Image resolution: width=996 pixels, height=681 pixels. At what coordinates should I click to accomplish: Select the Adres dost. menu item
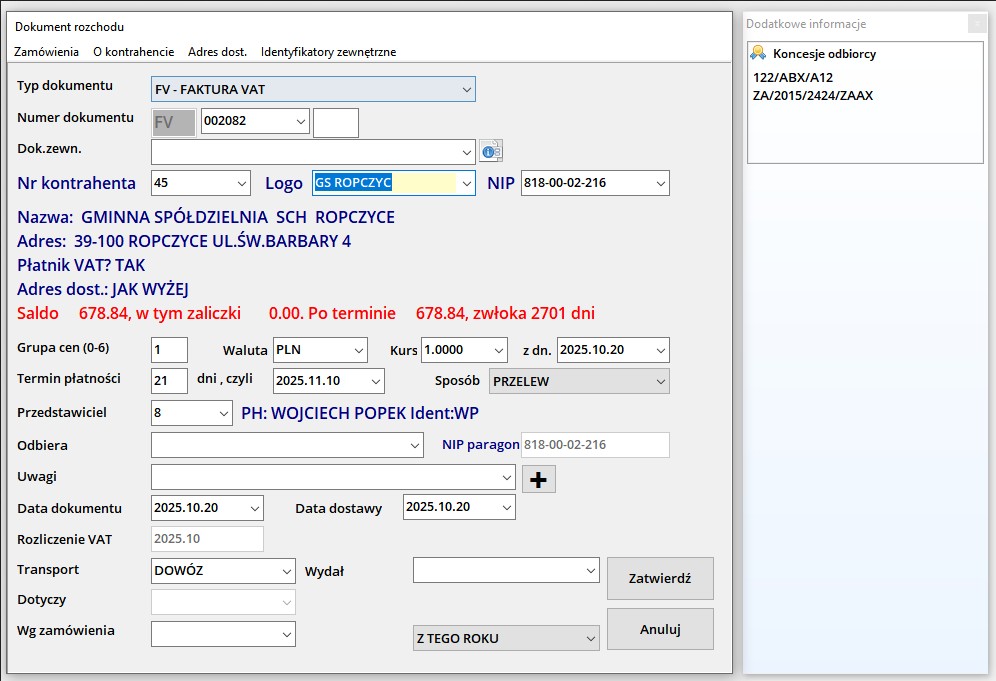click(x=217, y=52)
